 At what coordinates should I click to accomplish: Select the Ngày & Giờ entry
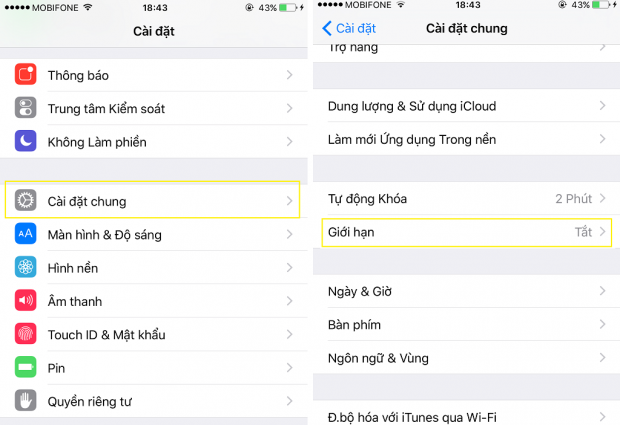467,291
